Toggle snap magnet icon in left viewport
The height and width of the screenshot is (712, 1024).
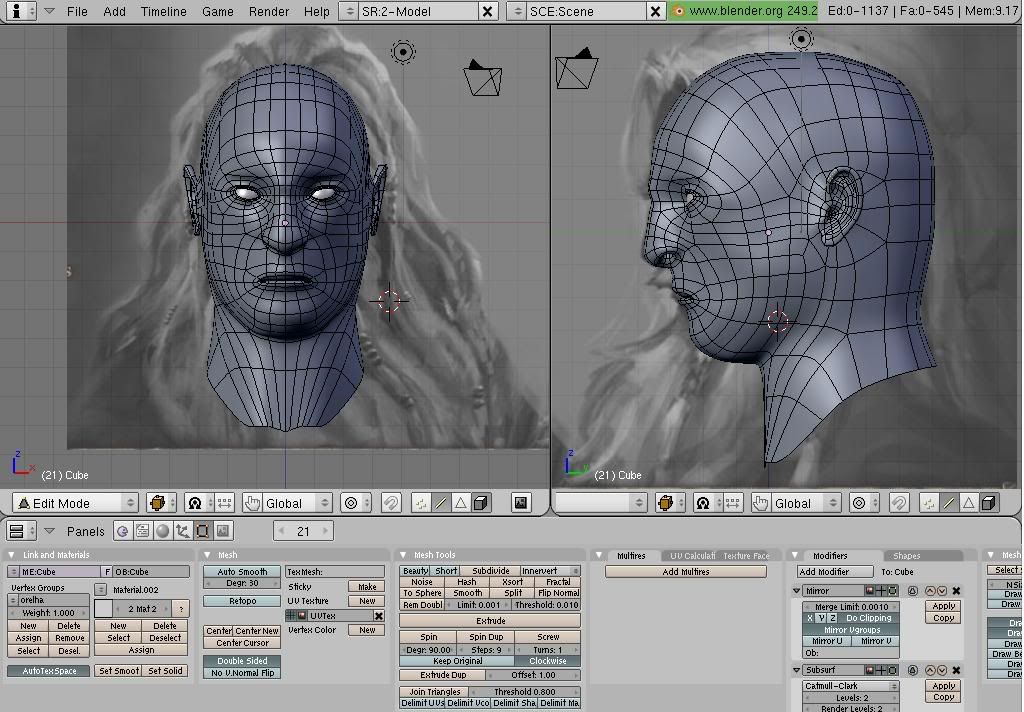tap(391, 503)
